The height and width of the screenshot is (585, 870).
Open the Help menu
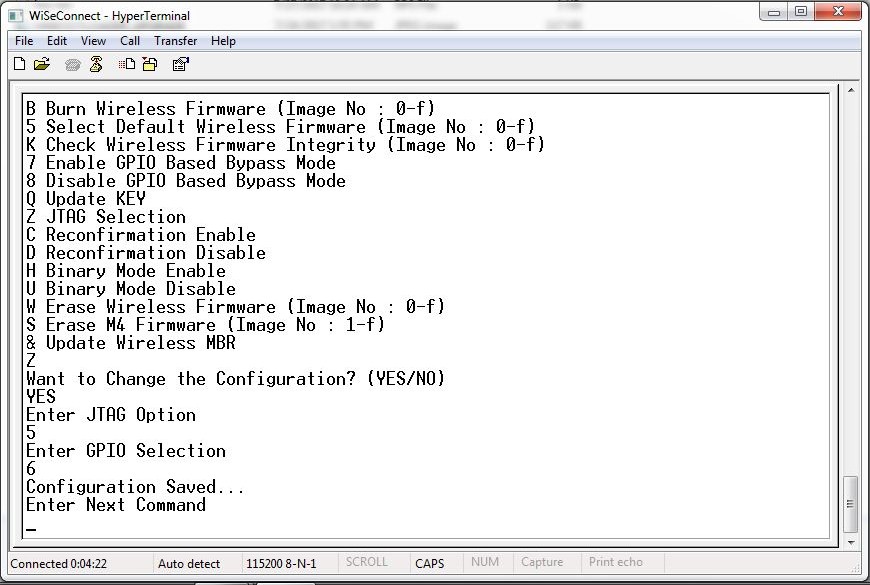223,41
